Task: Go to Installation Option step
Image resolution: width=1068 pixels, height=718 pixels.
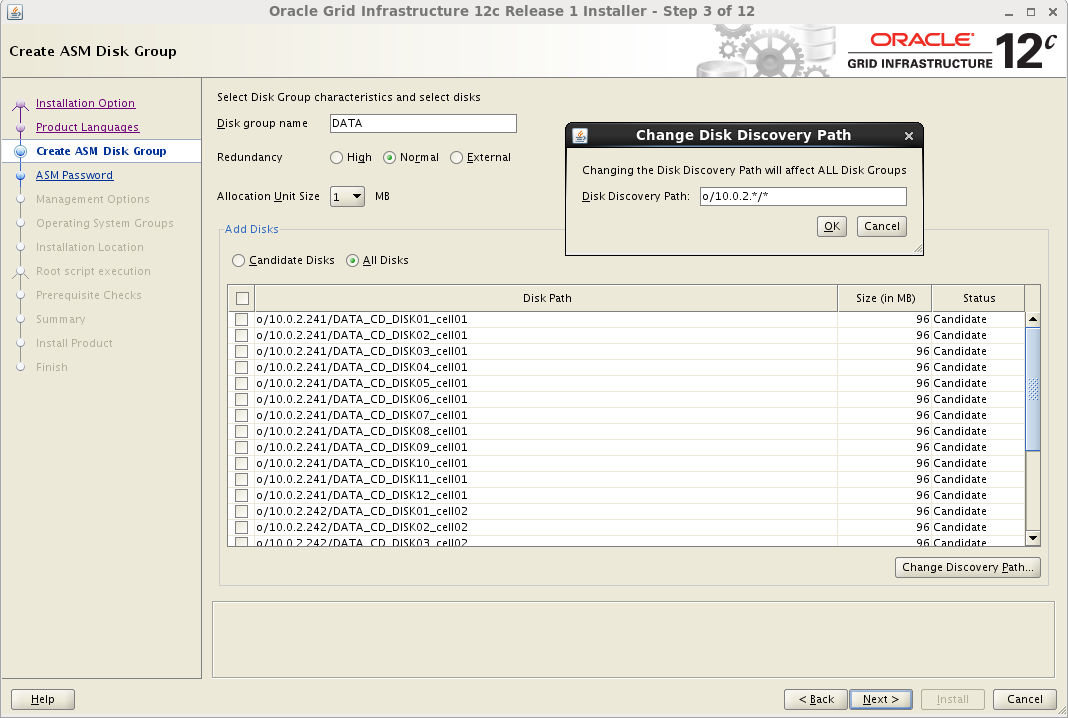Action: point(85,103)
